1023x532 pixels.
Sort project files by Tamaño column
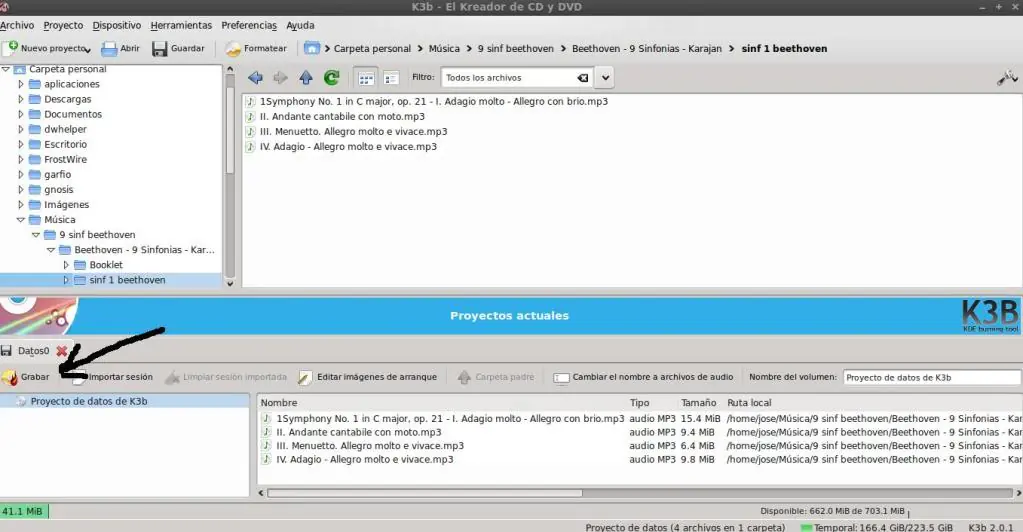pos(699,403)
